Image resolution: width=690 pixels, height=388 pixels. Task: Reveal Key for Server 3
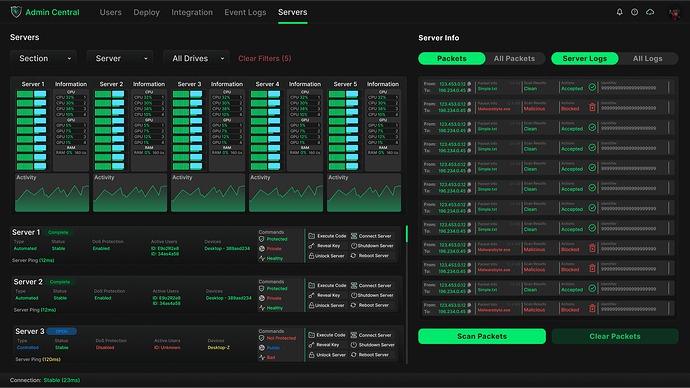(324, 345)
